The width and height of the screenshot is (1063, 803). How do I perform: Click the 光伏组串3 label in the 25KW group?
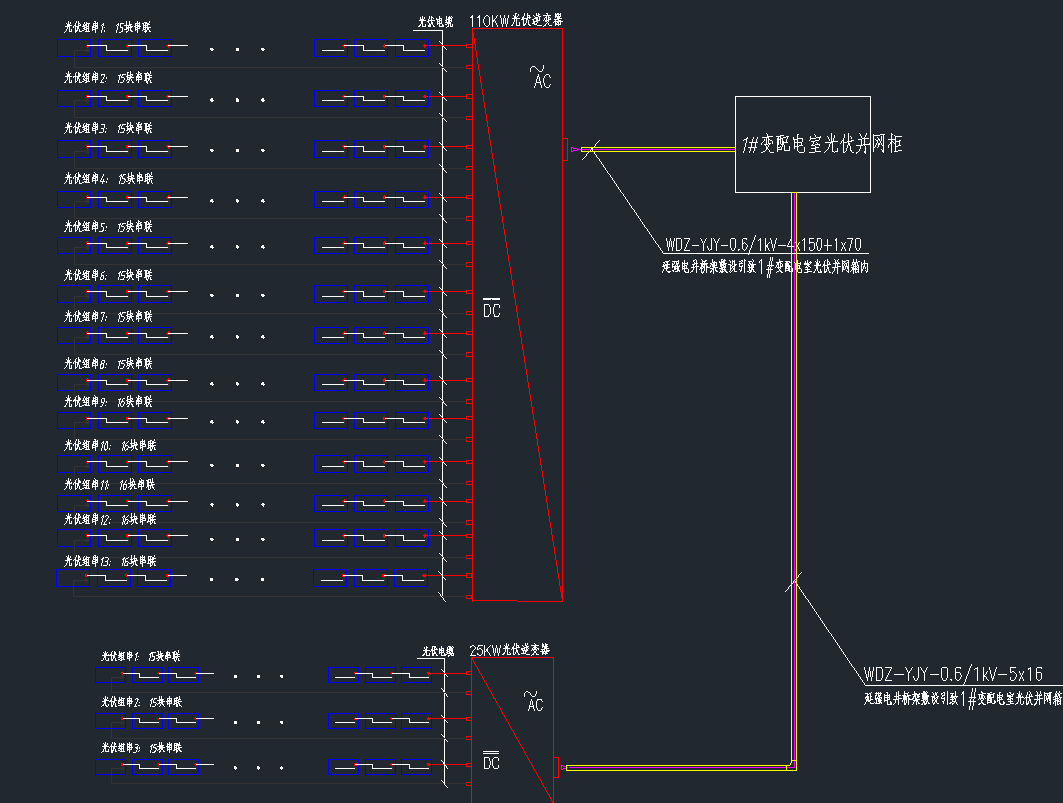click(x=141, y=747)
